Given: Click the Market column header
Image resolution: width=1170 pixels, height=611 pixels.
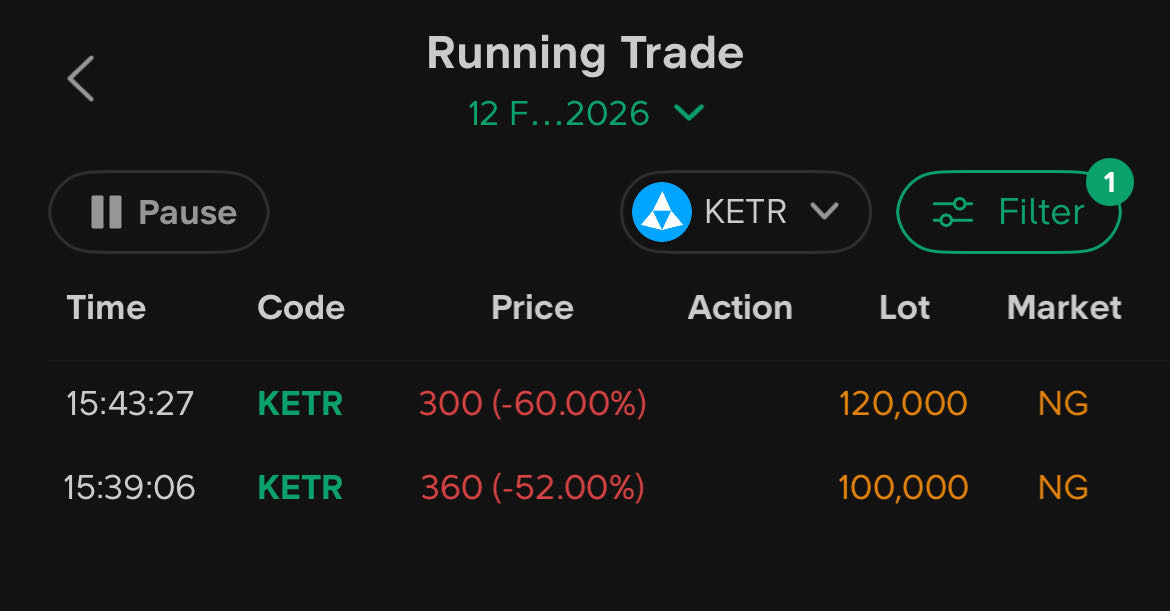Looking at the screenshot, I should click(1064, 307).
